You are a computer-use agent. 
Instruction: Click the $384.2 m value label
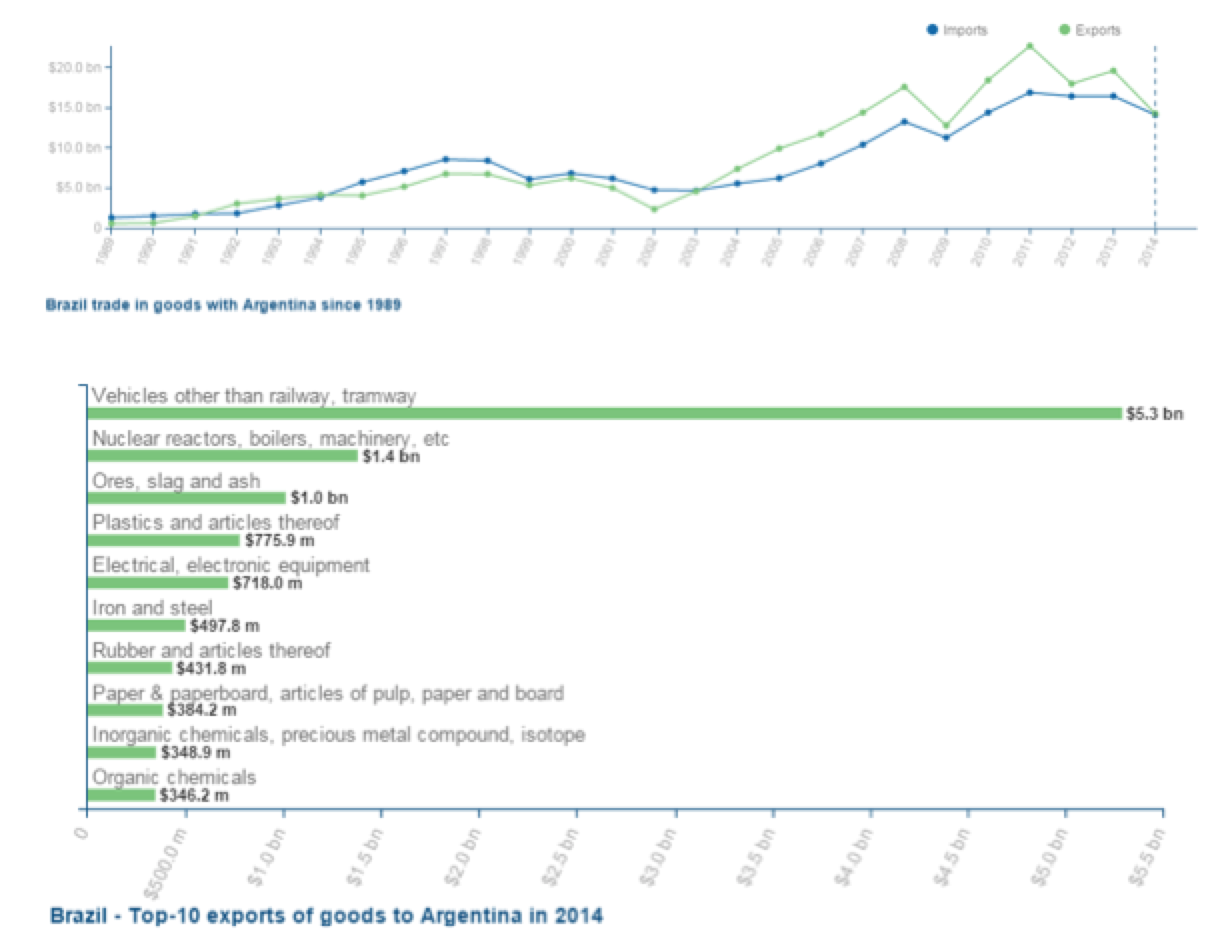click(x=201, y=710)
